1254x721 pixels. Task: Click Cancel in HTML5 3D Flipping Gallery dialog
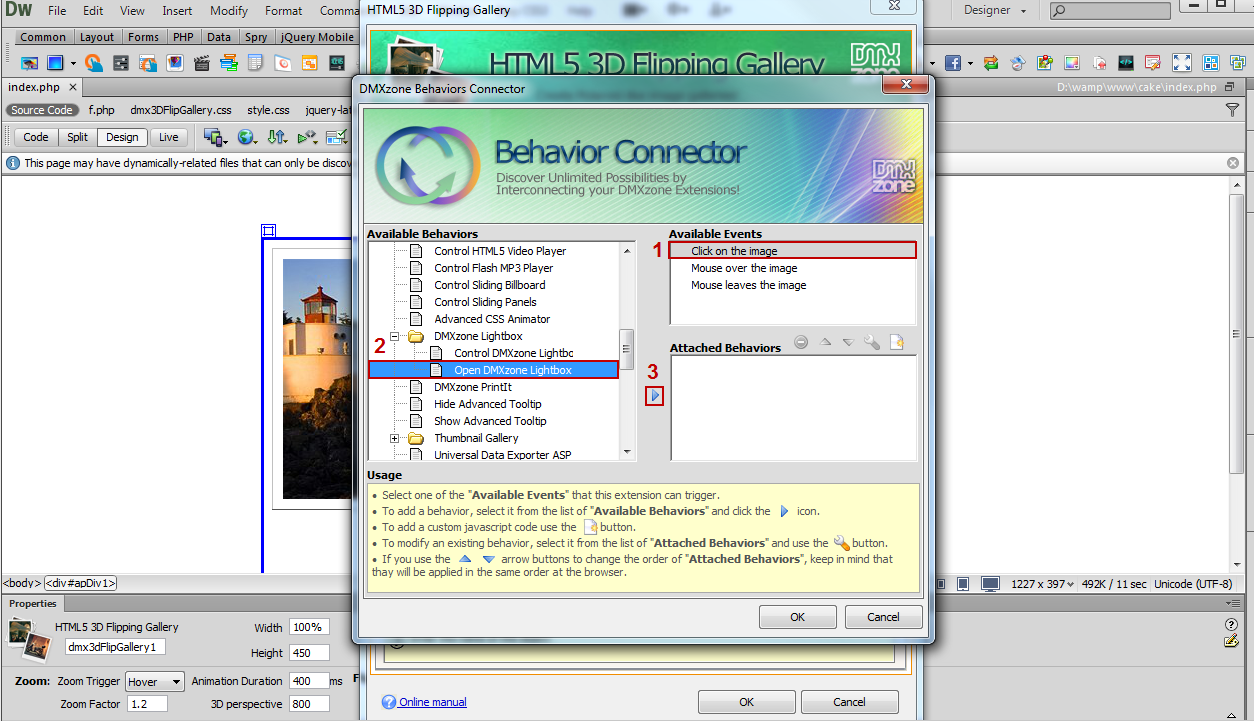coord(849,702)
